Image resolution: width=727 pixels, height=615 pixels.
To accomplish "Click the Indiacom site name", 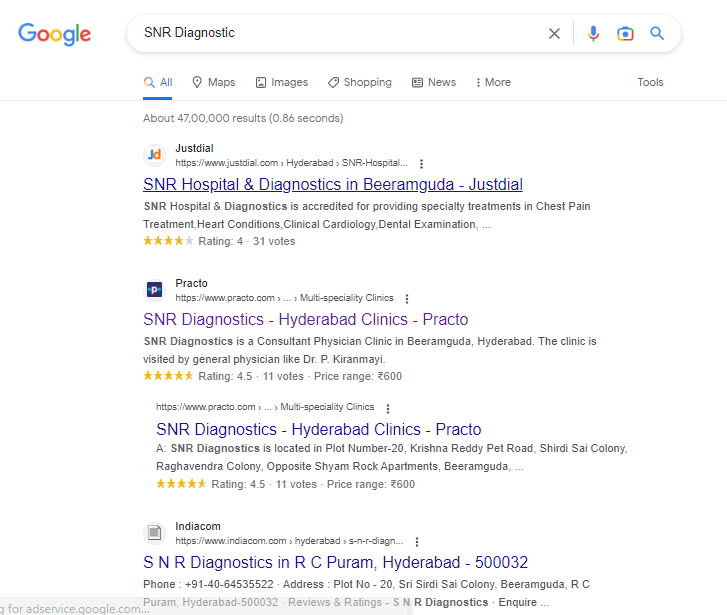I will click(198, 526).
